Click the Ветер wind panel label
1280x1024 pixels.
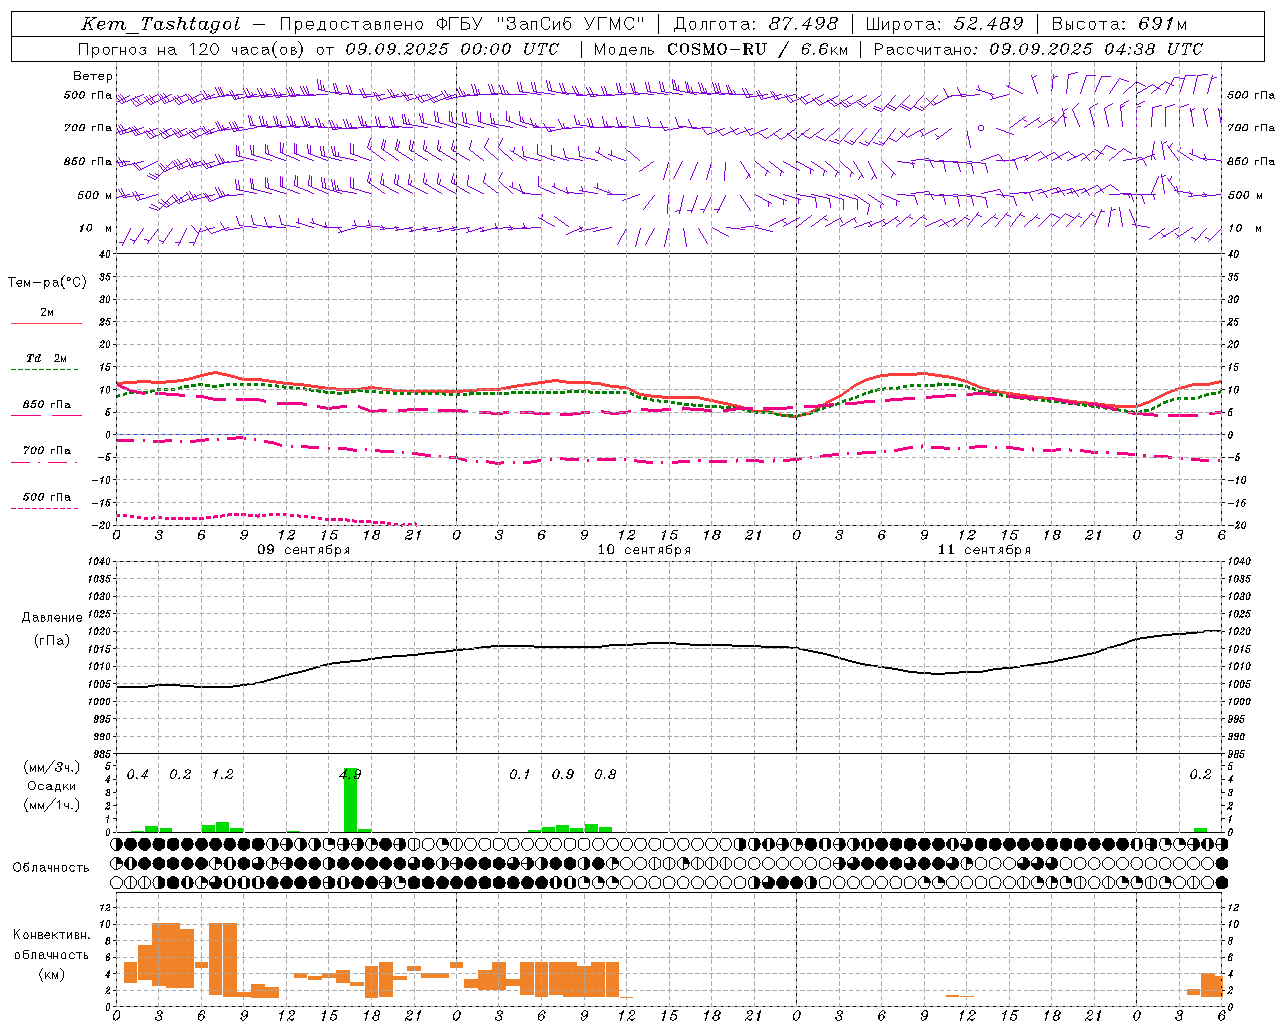click(x=93, y=76)
